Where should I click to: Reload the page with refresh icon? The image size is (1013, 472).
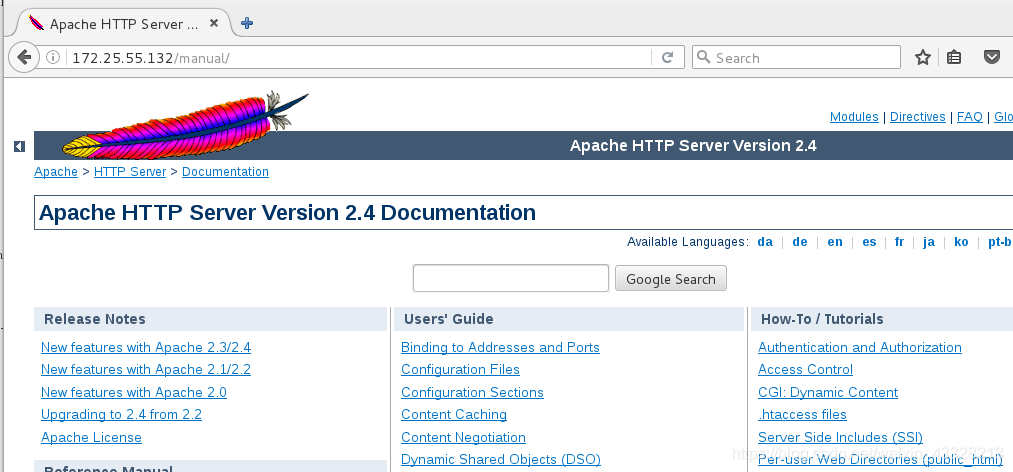point(668,57)
